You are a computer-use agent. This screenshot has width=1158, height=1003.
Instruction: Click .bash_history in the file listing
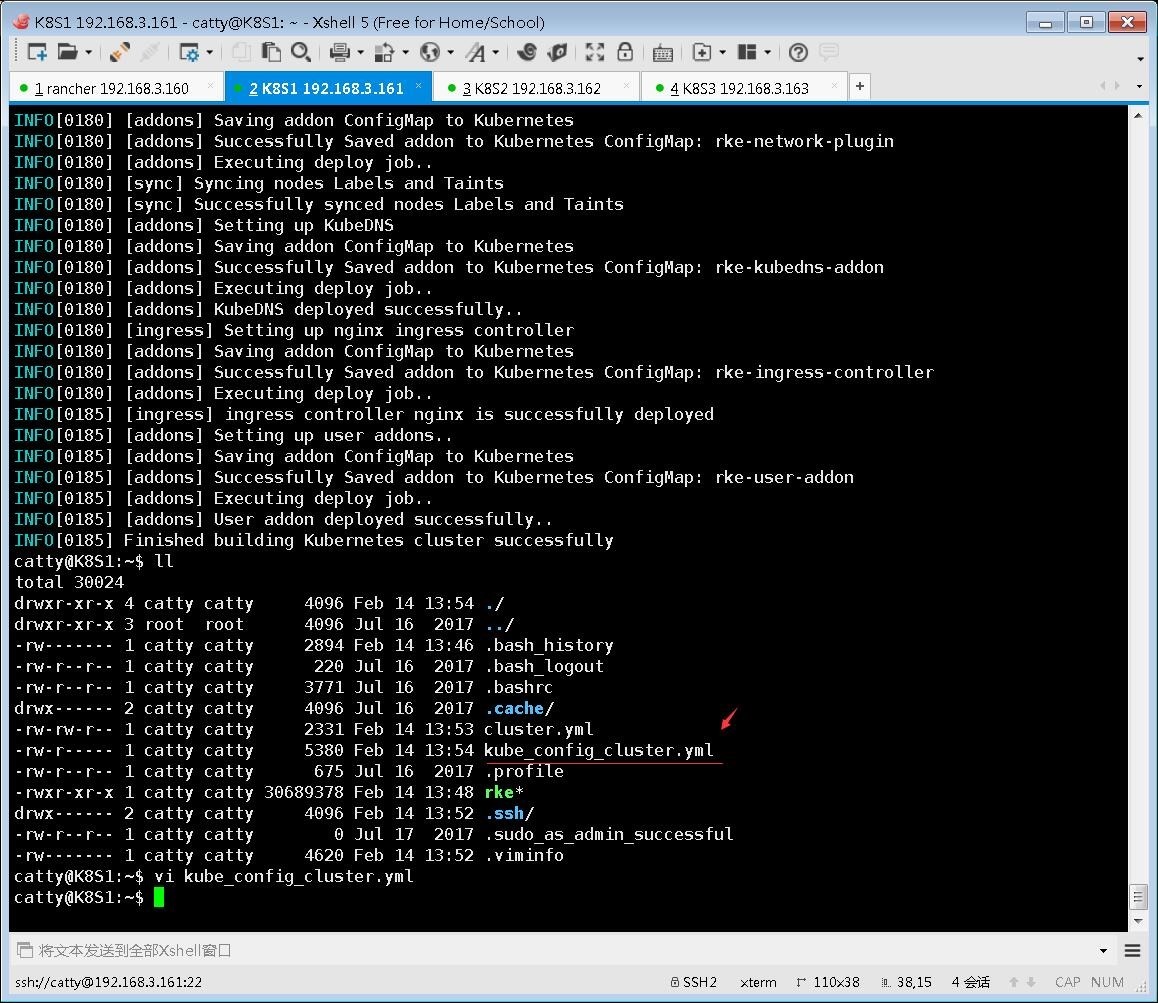pyautogui.click(x=549, y=646)
